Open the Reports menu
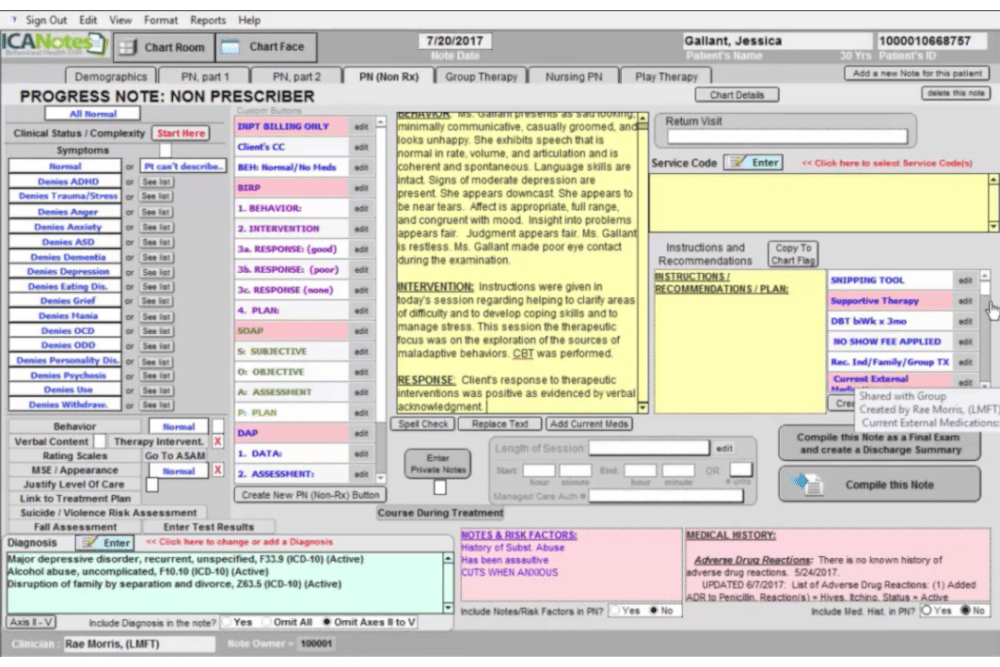The height and width of the screenshot is (667, 1000). [x=208, y=18]
